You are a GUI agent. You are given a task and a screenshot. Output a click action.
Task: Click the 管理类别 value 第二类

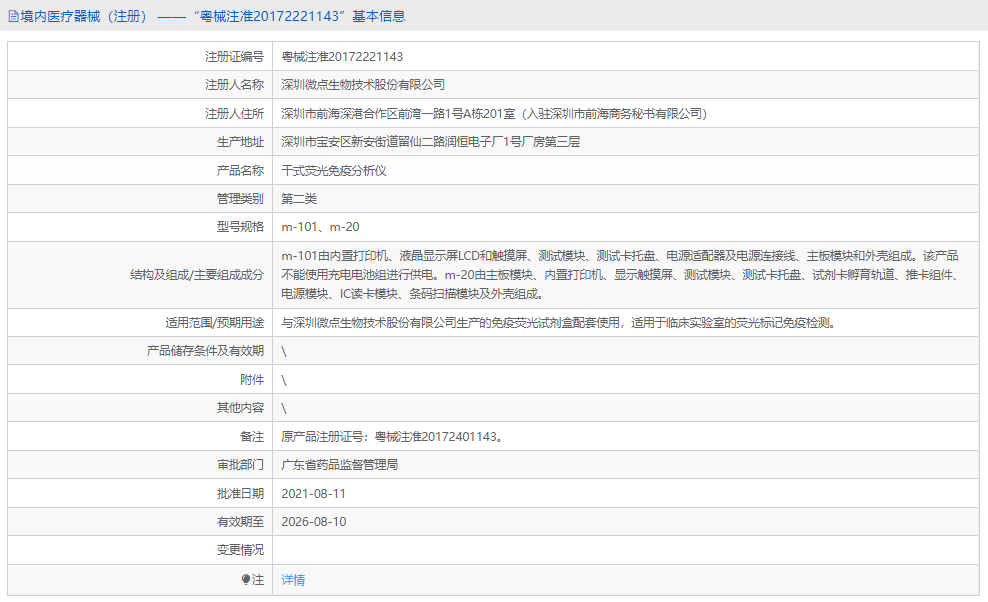(302, 197)
